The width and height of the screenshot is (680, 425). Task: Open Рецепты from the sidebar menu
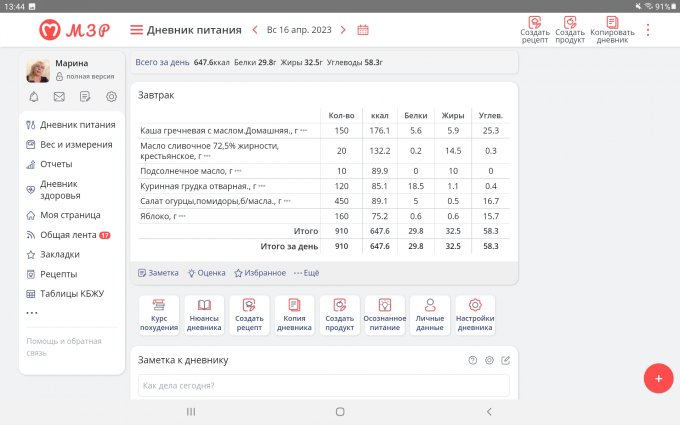[x=58, y=274]
